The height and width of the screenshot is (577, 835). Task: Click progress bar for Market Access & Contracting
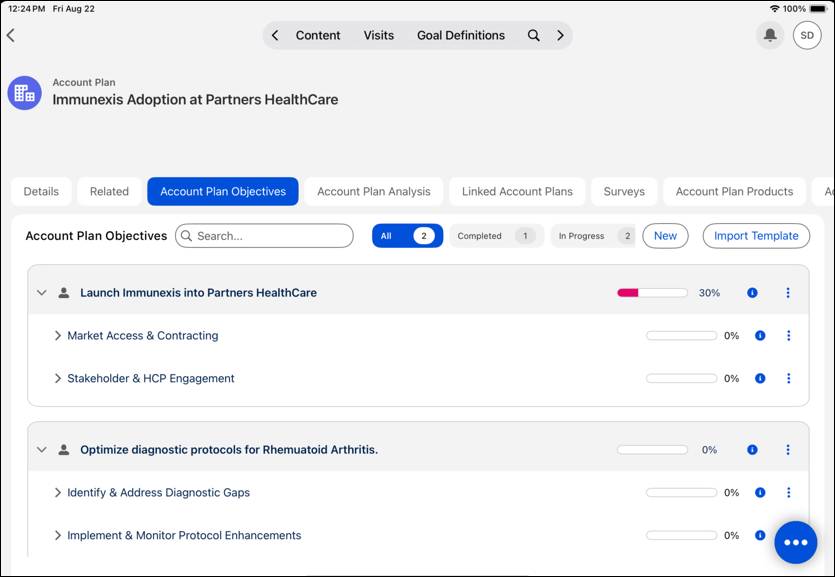click(x=682, y=335)
